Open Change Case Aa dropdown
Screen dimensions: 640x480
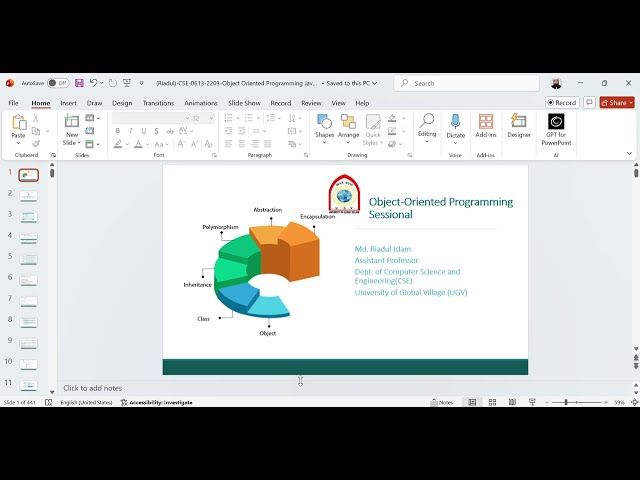162,144
